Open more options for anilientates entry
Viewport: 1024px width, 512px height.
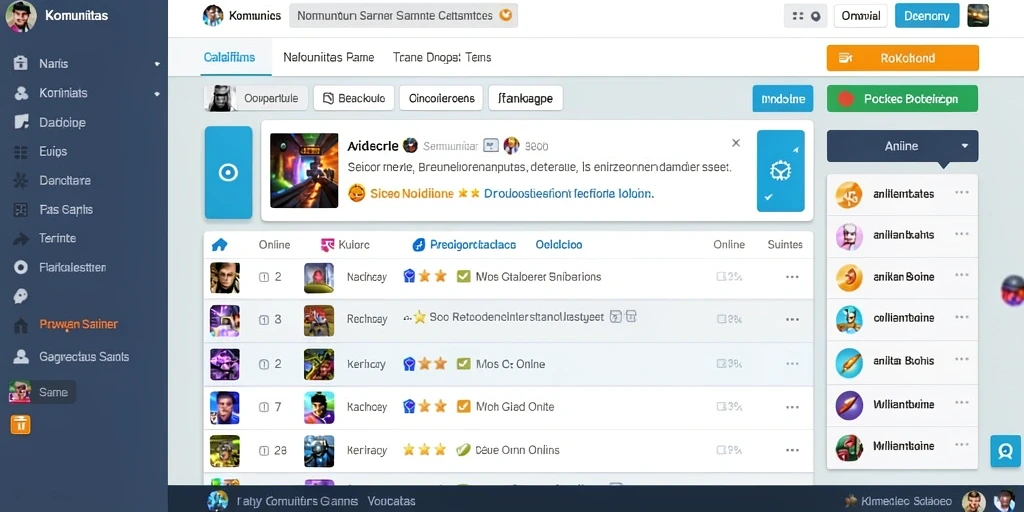961,193
